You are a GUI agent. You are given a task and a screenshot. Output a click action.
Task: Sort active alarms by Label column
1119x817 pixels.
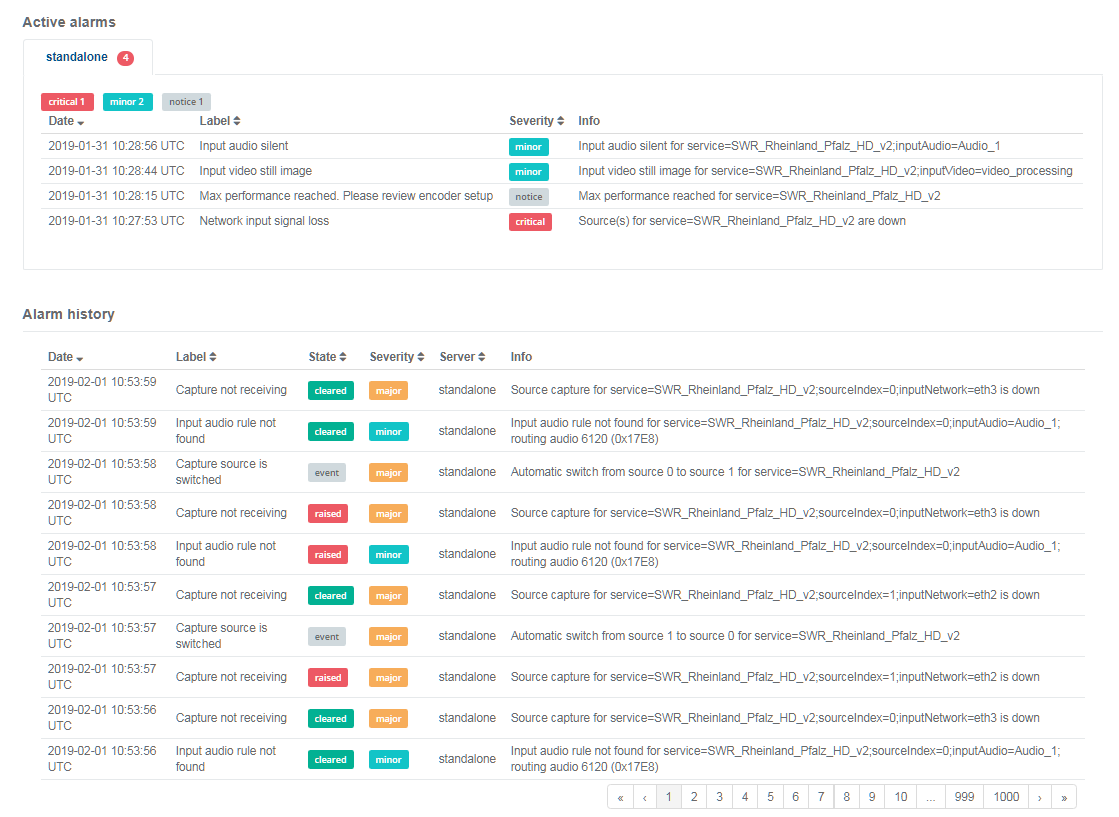[220, 121]
